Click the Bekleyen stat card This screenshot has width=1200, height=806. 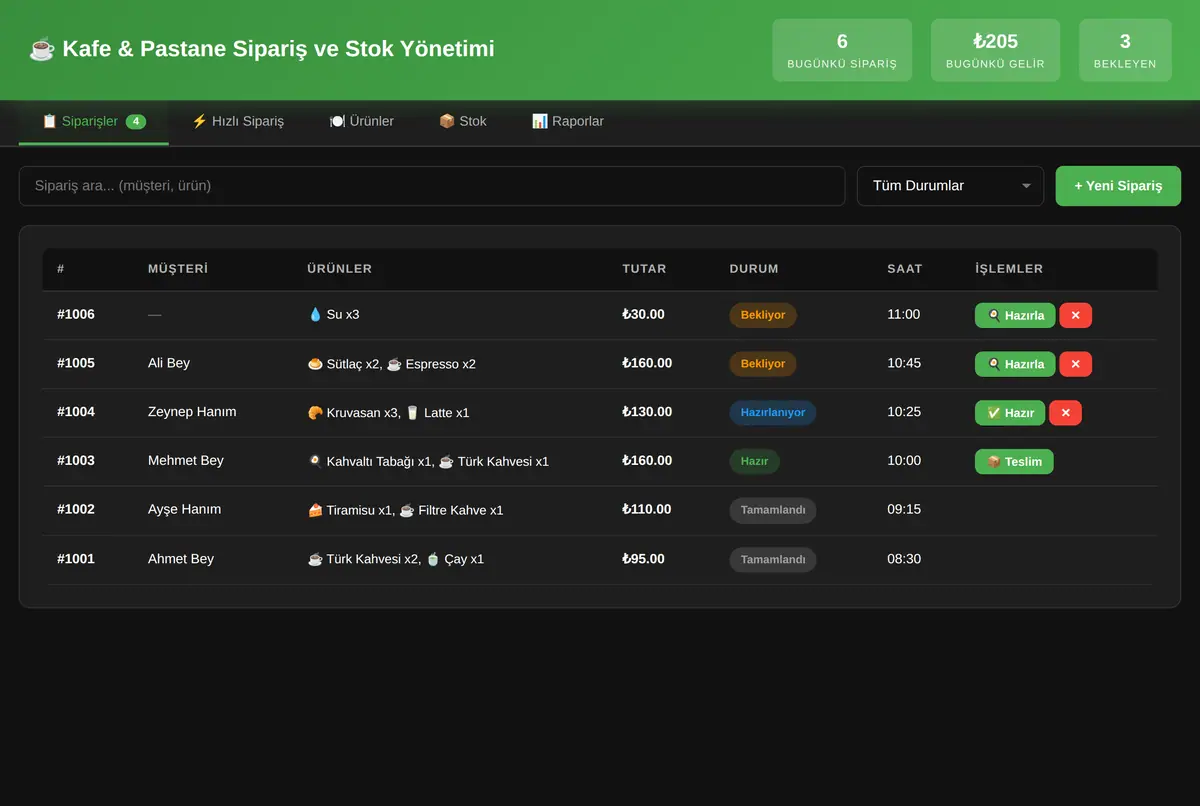point(1125,50)
